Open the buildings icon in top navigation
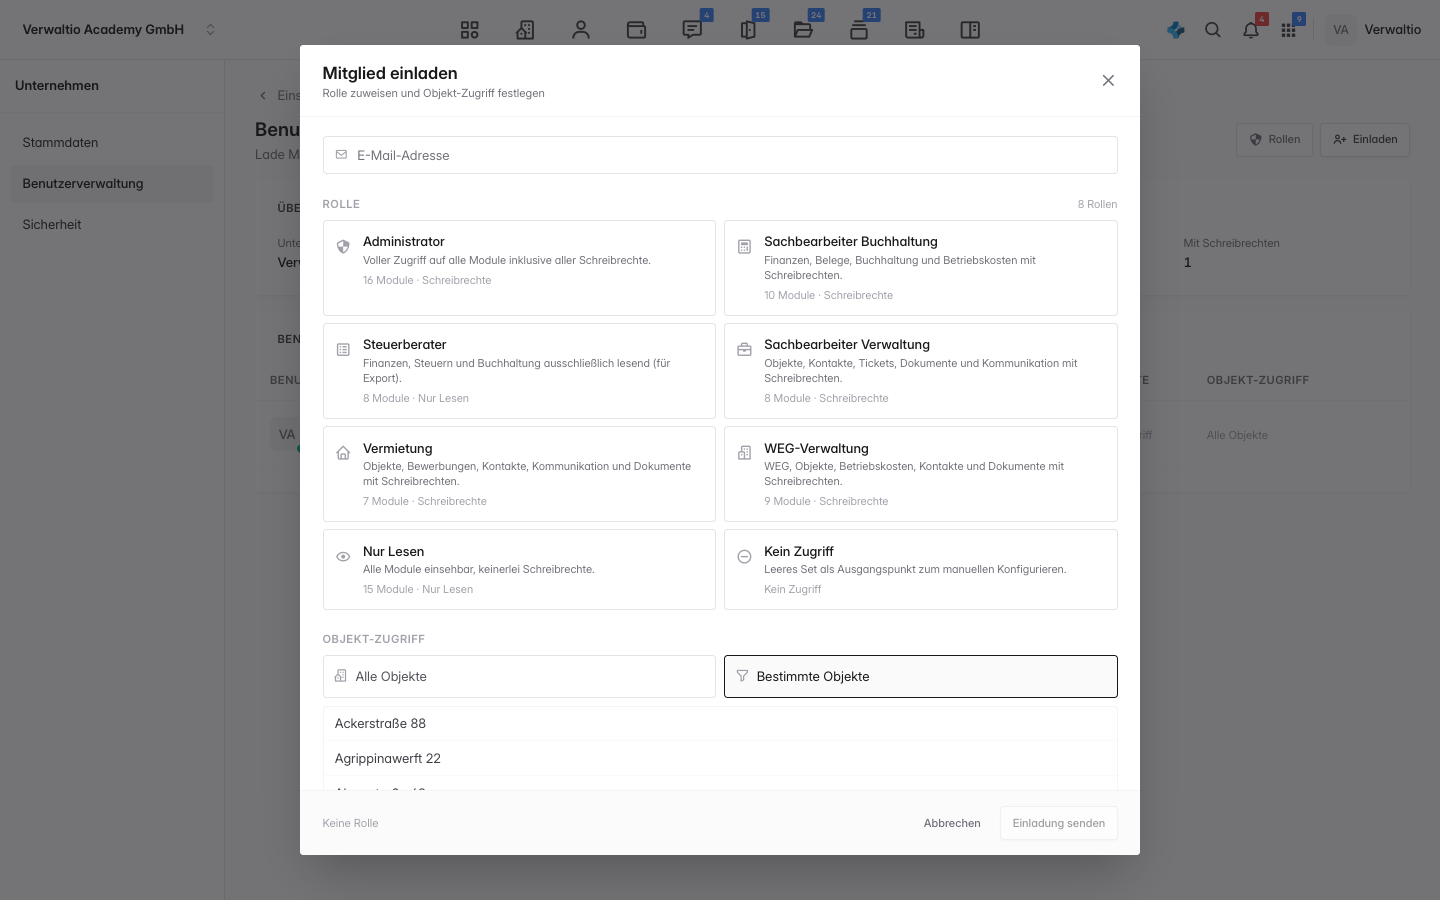Image resolution: width=1440 pixels, height=900 pixels. tap(525, 30)
